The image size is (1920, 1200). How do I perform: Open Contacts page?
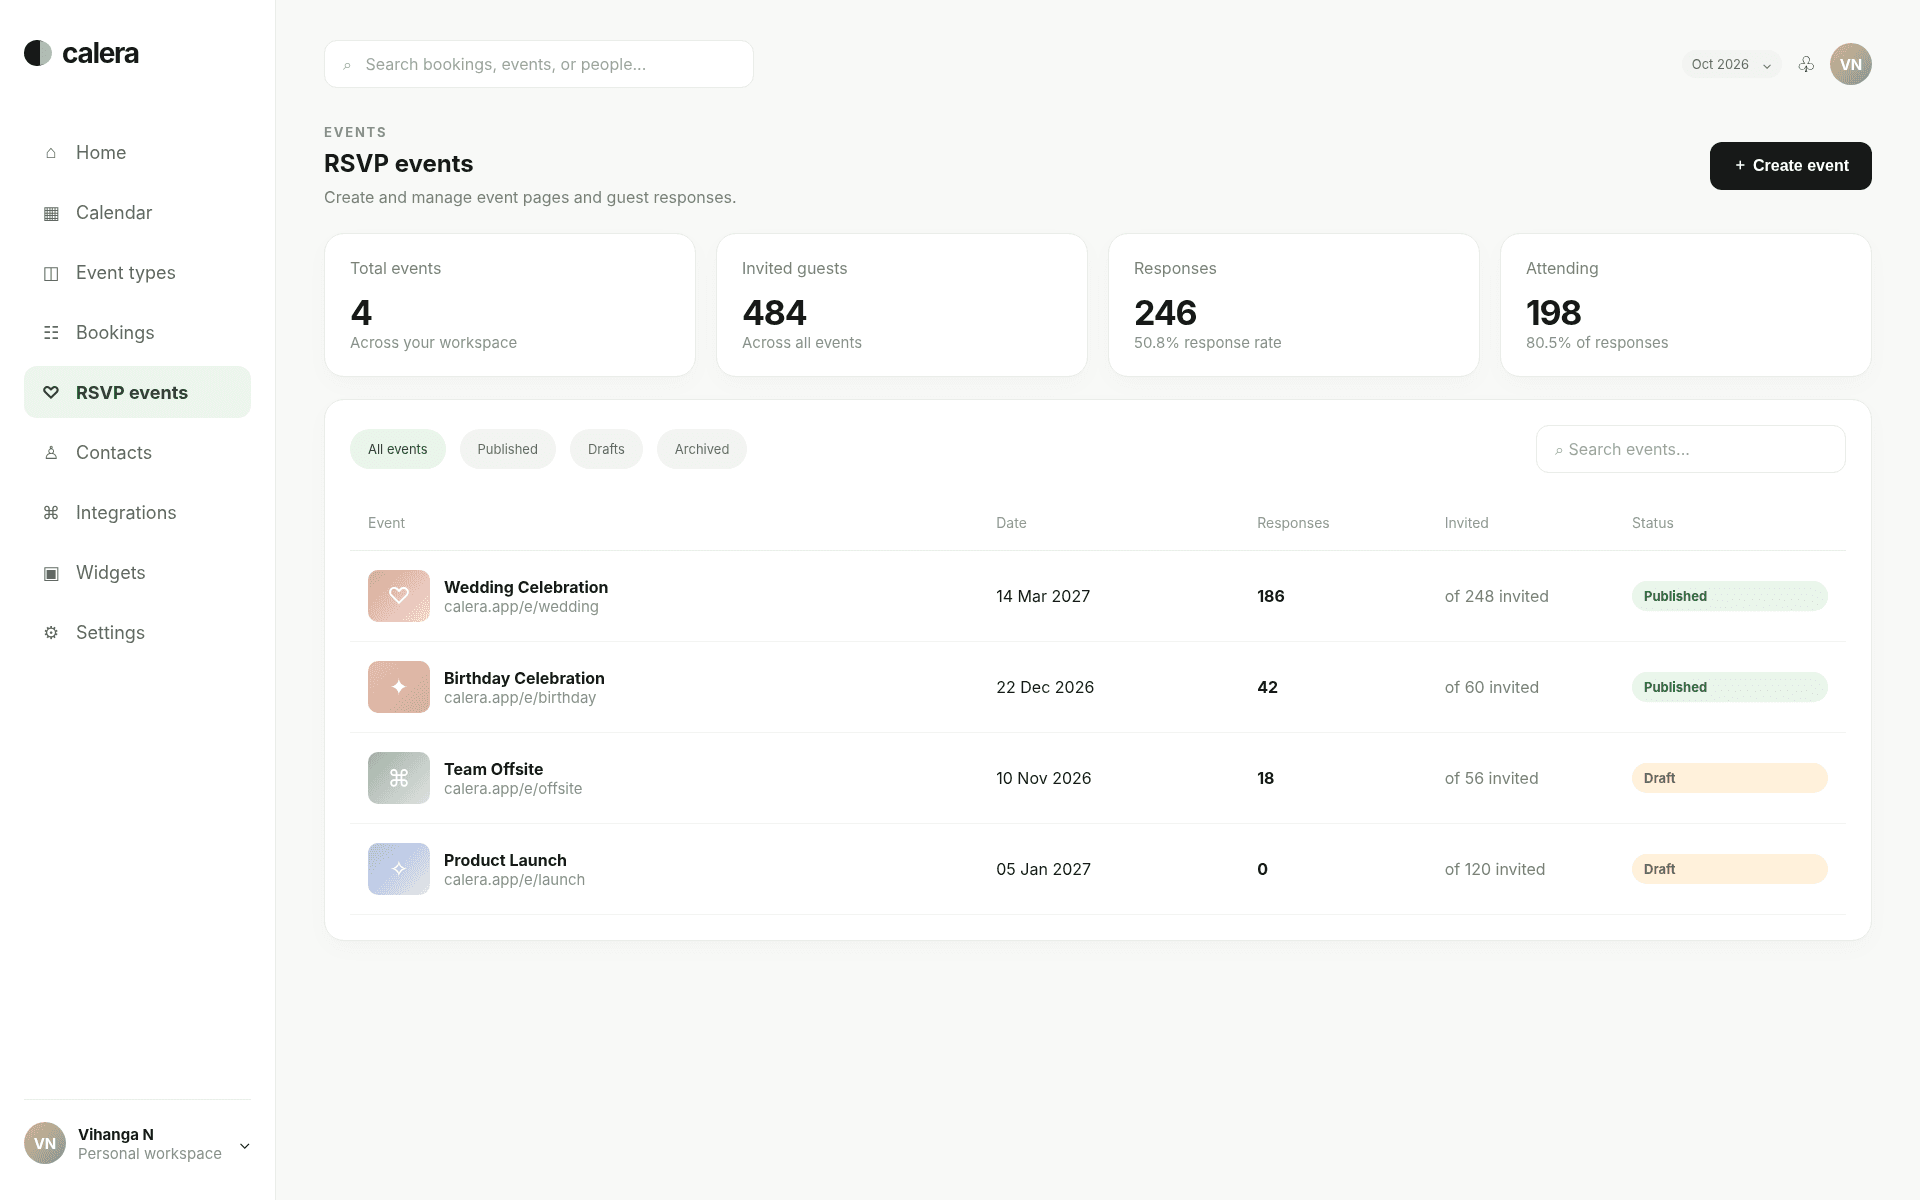[x=137, y=453]
